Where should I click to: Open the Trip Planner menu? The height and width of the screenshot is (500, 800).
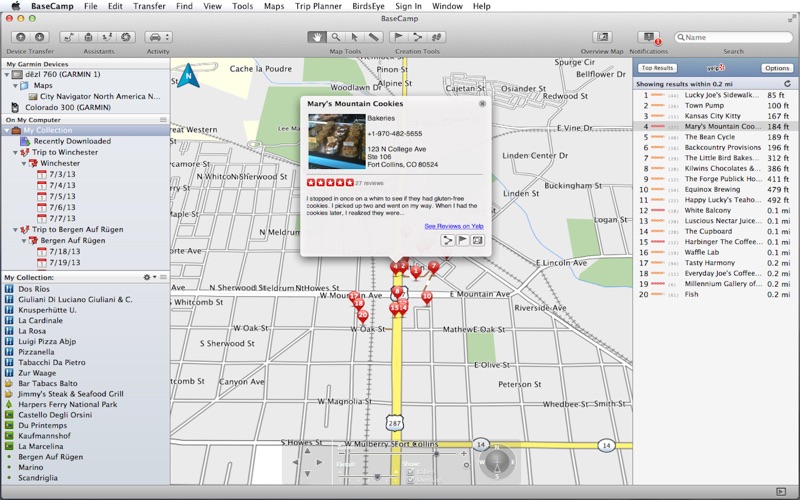[317, 6]
